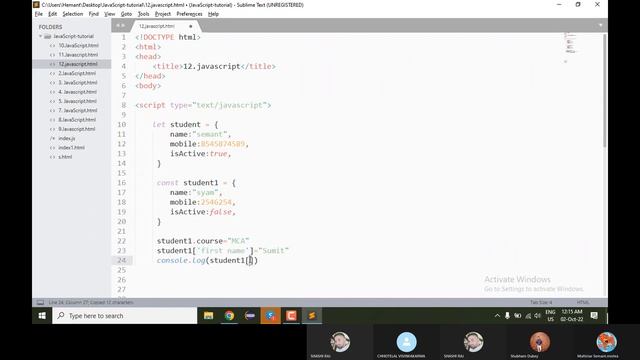Click the line and column status text
This screenshot has height=360, width=640.
tap(91, 302)
